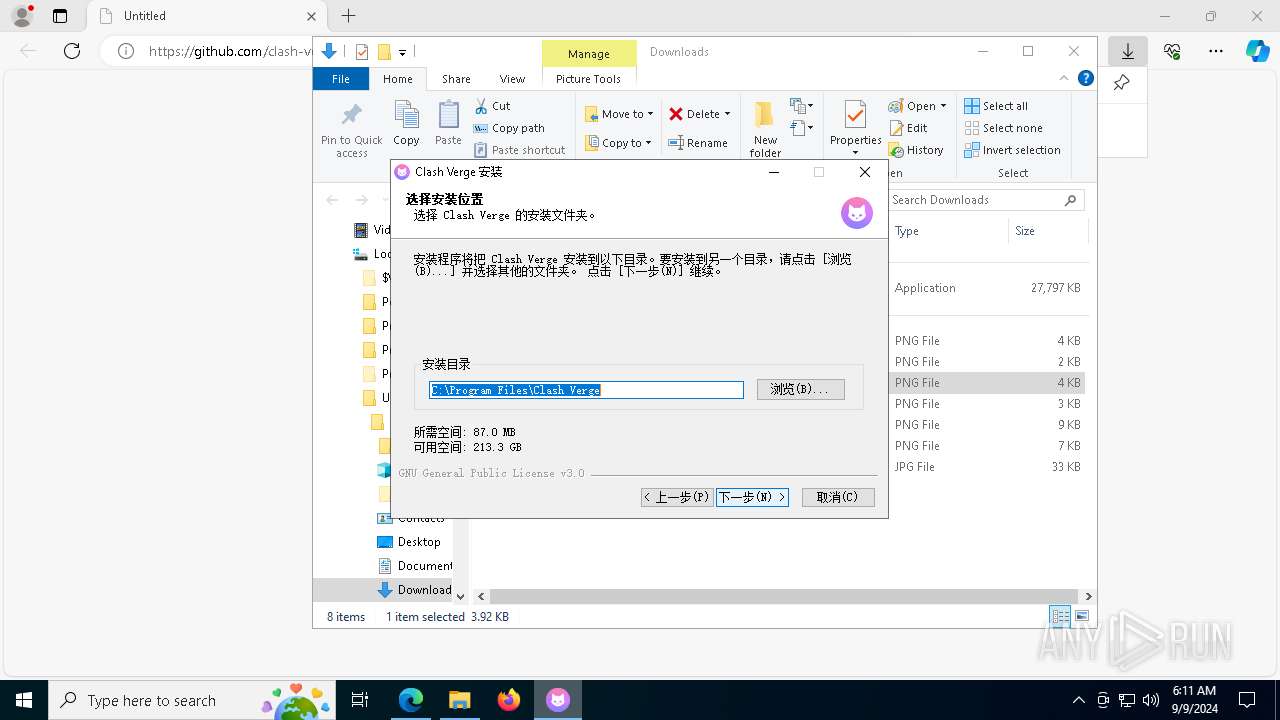Open Edge Browser essentials heart icon
The width and height of the screenshot is (1280, 720).
click(1172, 51)
